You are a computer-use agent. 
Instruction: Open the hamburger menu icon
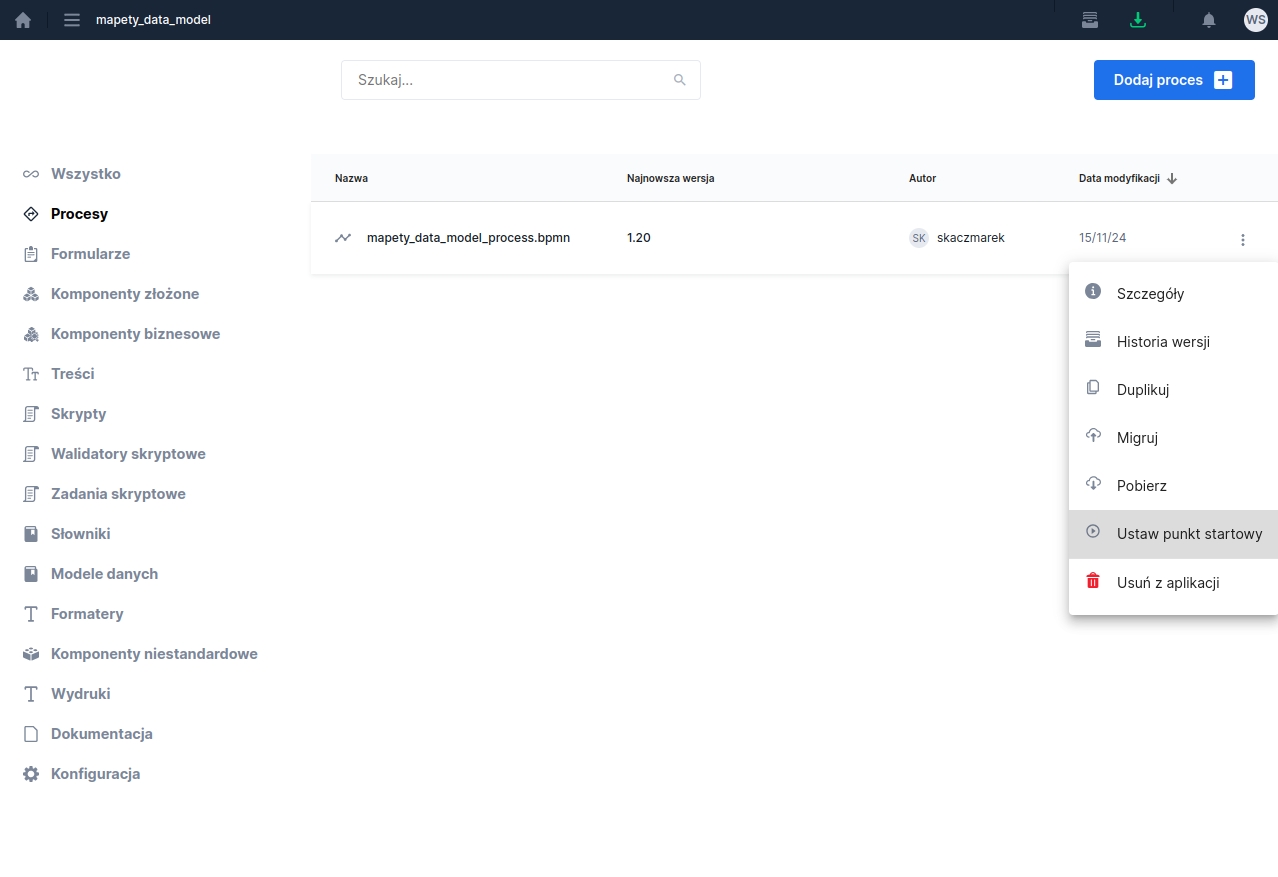pyautogui.click(x=72, y=20)
